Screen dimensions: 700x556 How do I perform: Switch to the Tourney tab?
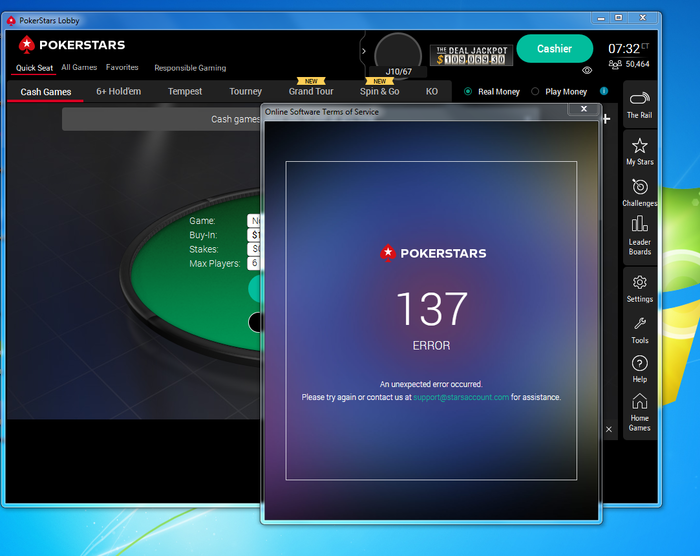click(245, 91)
